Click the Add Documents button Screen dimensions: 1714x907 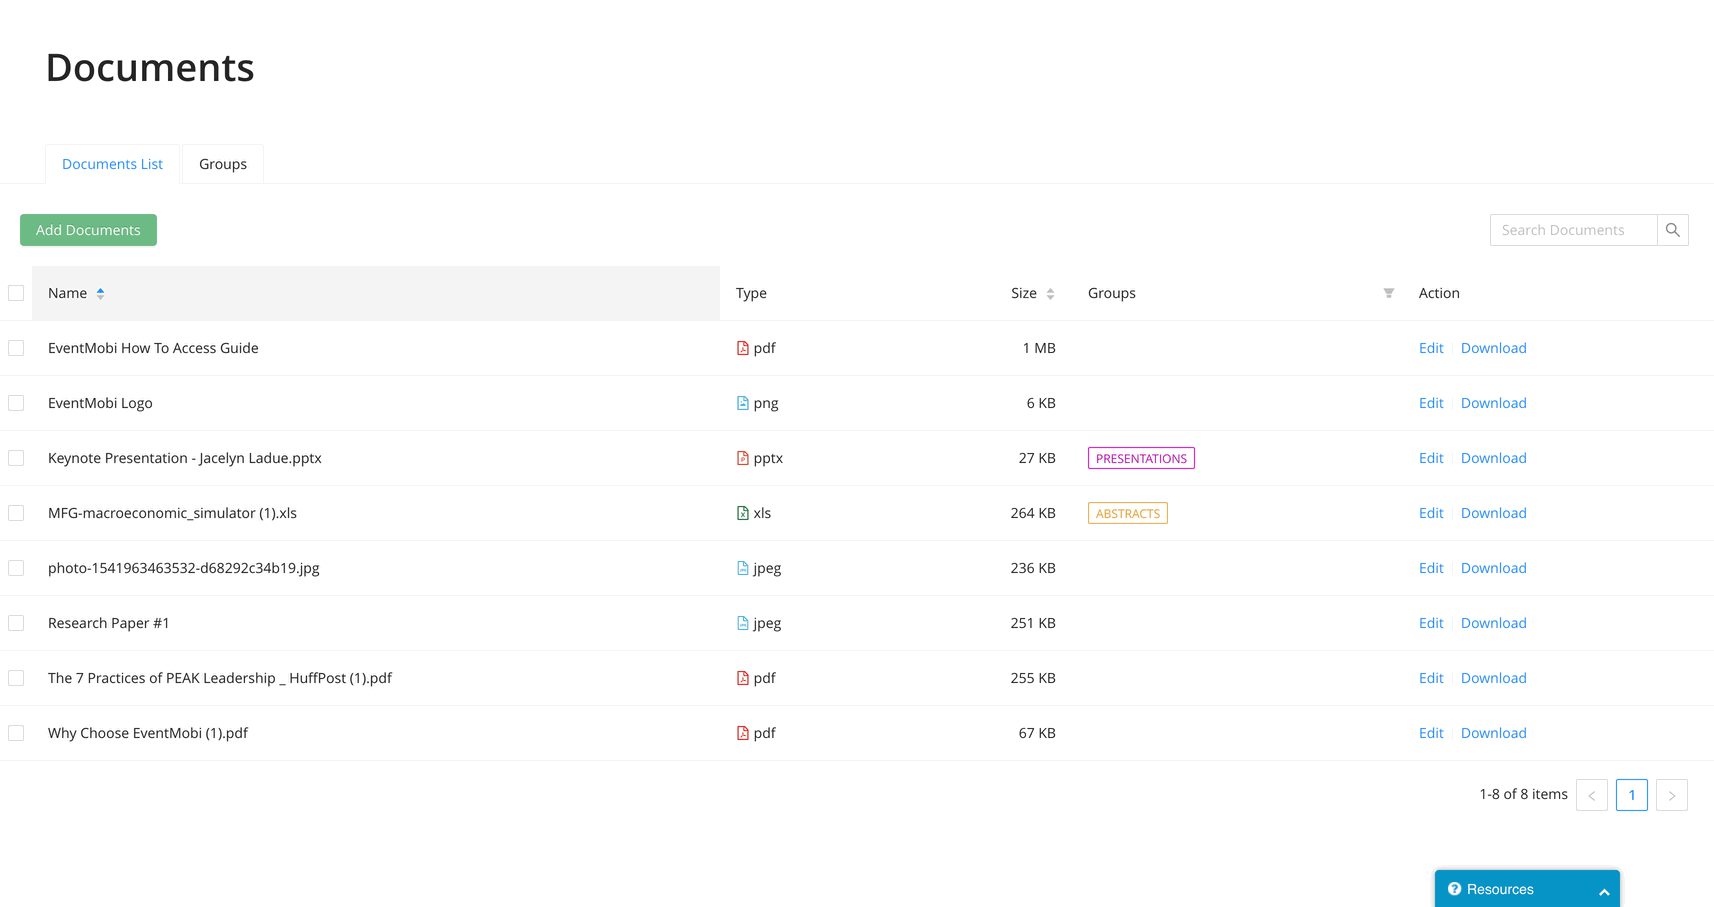(88, 230)
